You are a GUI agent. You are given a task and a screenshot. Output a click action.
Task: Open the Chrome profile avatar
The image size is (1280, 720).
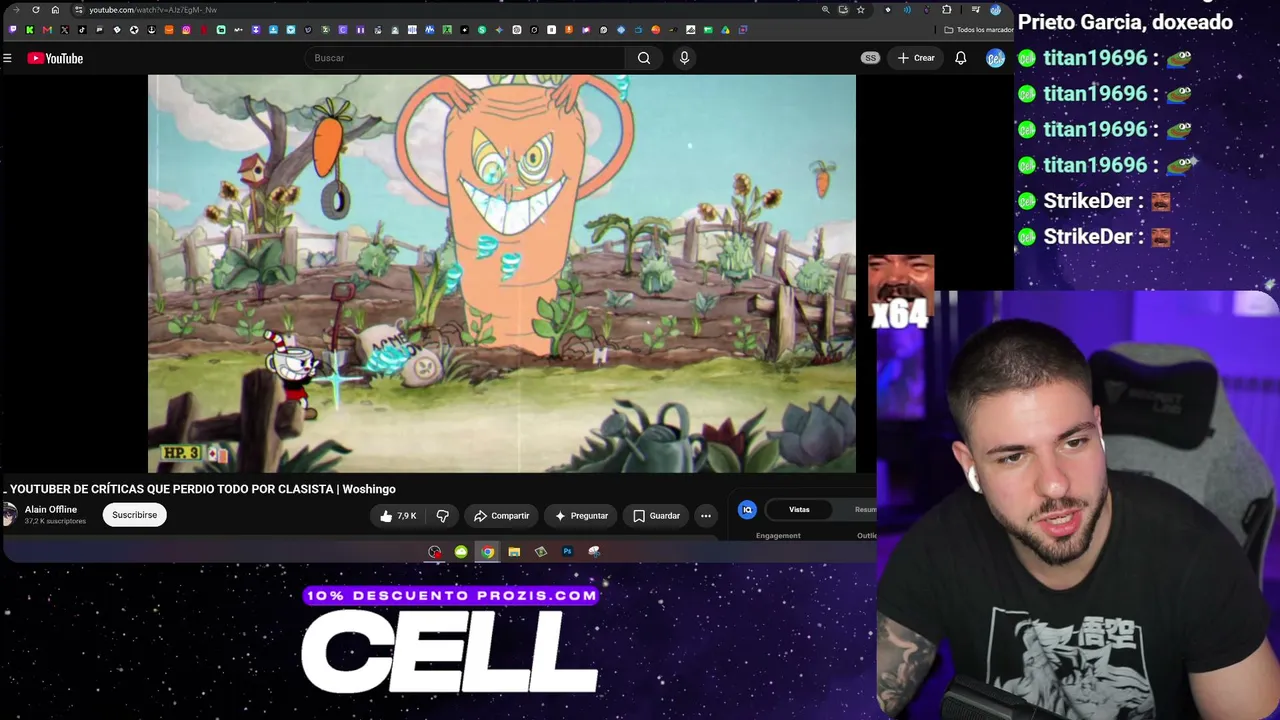(x=995, y=10)
